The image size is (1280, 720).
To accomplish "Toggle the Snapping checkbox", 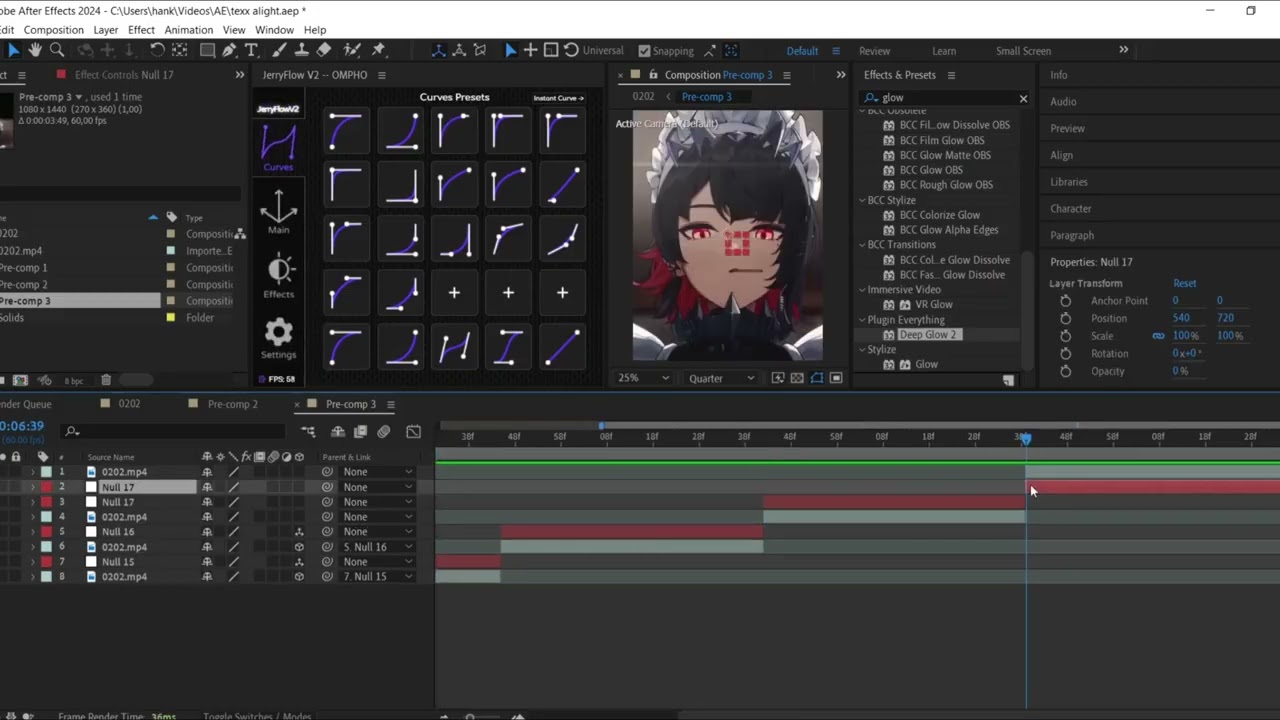I will click(x=644, y=51).
